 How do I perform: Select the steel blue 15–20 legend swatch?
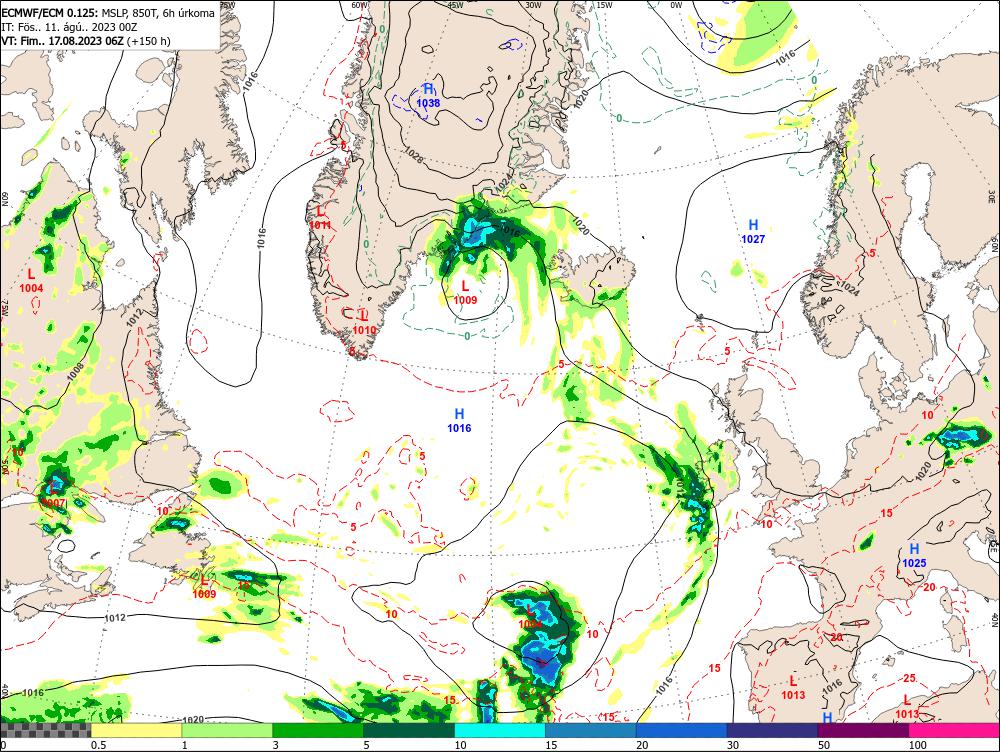point(591,730)
